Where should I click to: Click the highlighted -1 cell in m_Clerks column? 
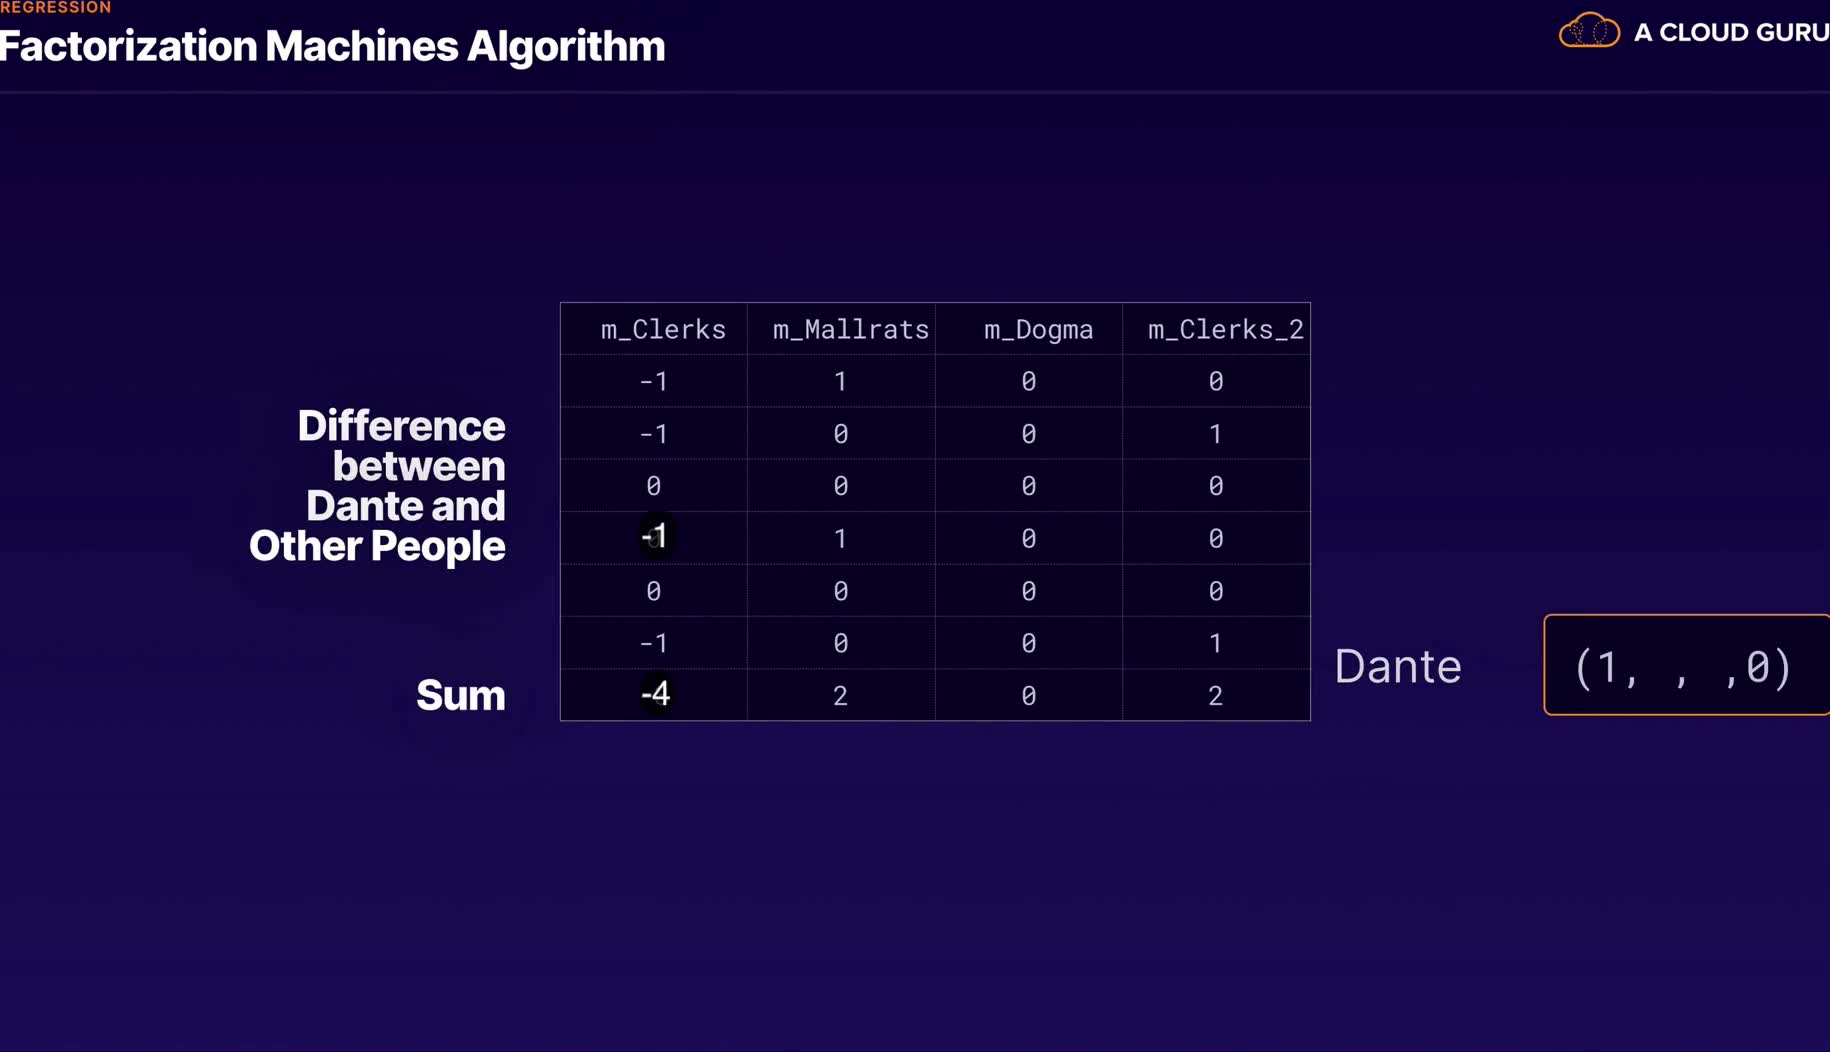tap(654, 537)
